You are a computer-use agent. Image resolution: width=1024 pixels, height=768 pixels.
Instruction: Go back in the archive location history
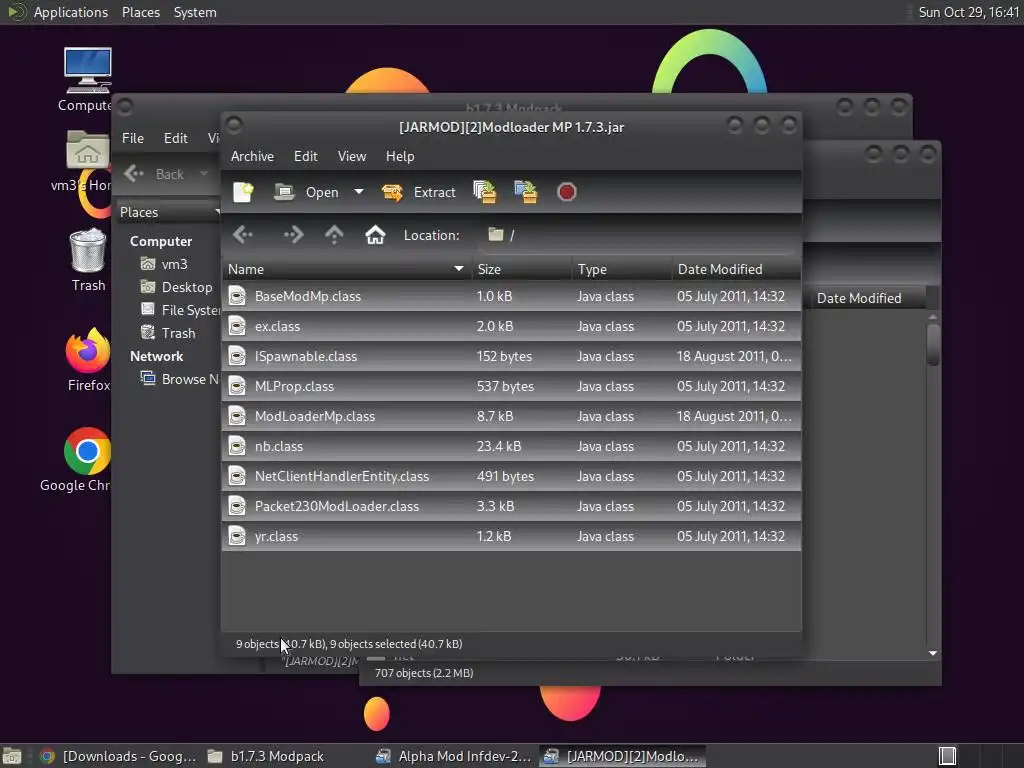(x=243, y=234)
